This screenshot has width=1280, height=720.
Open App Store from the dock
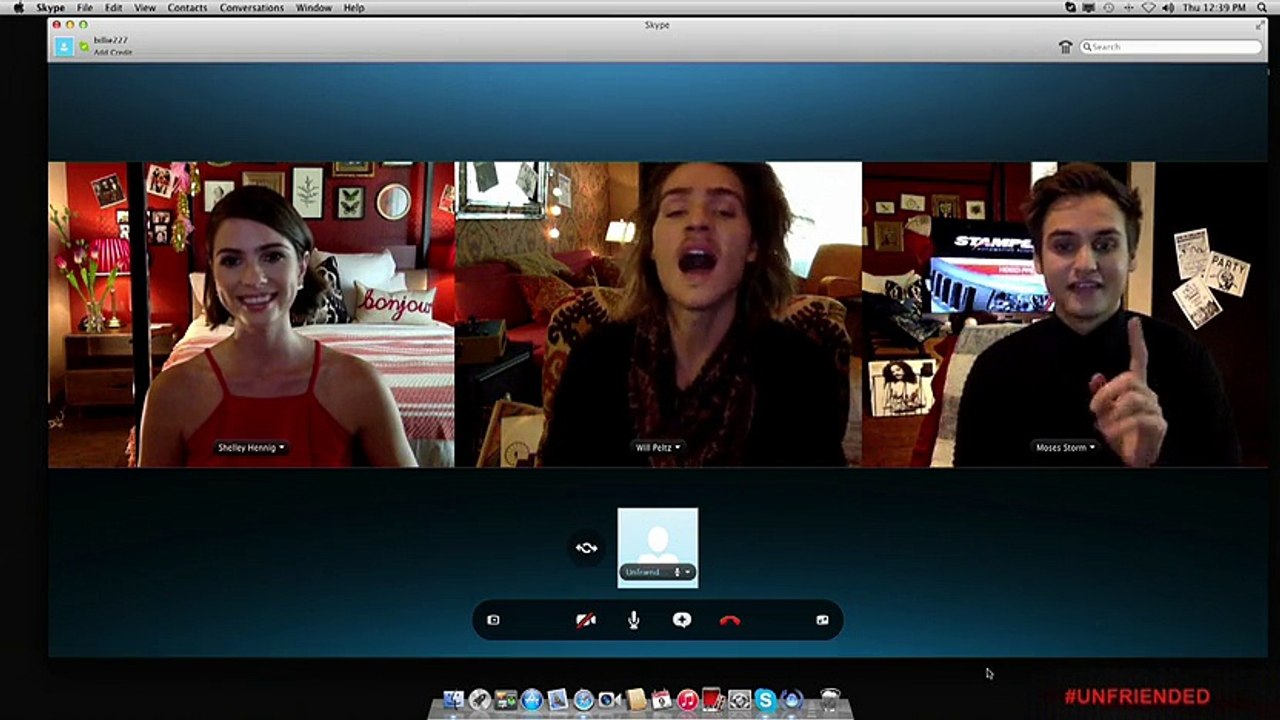532,699
